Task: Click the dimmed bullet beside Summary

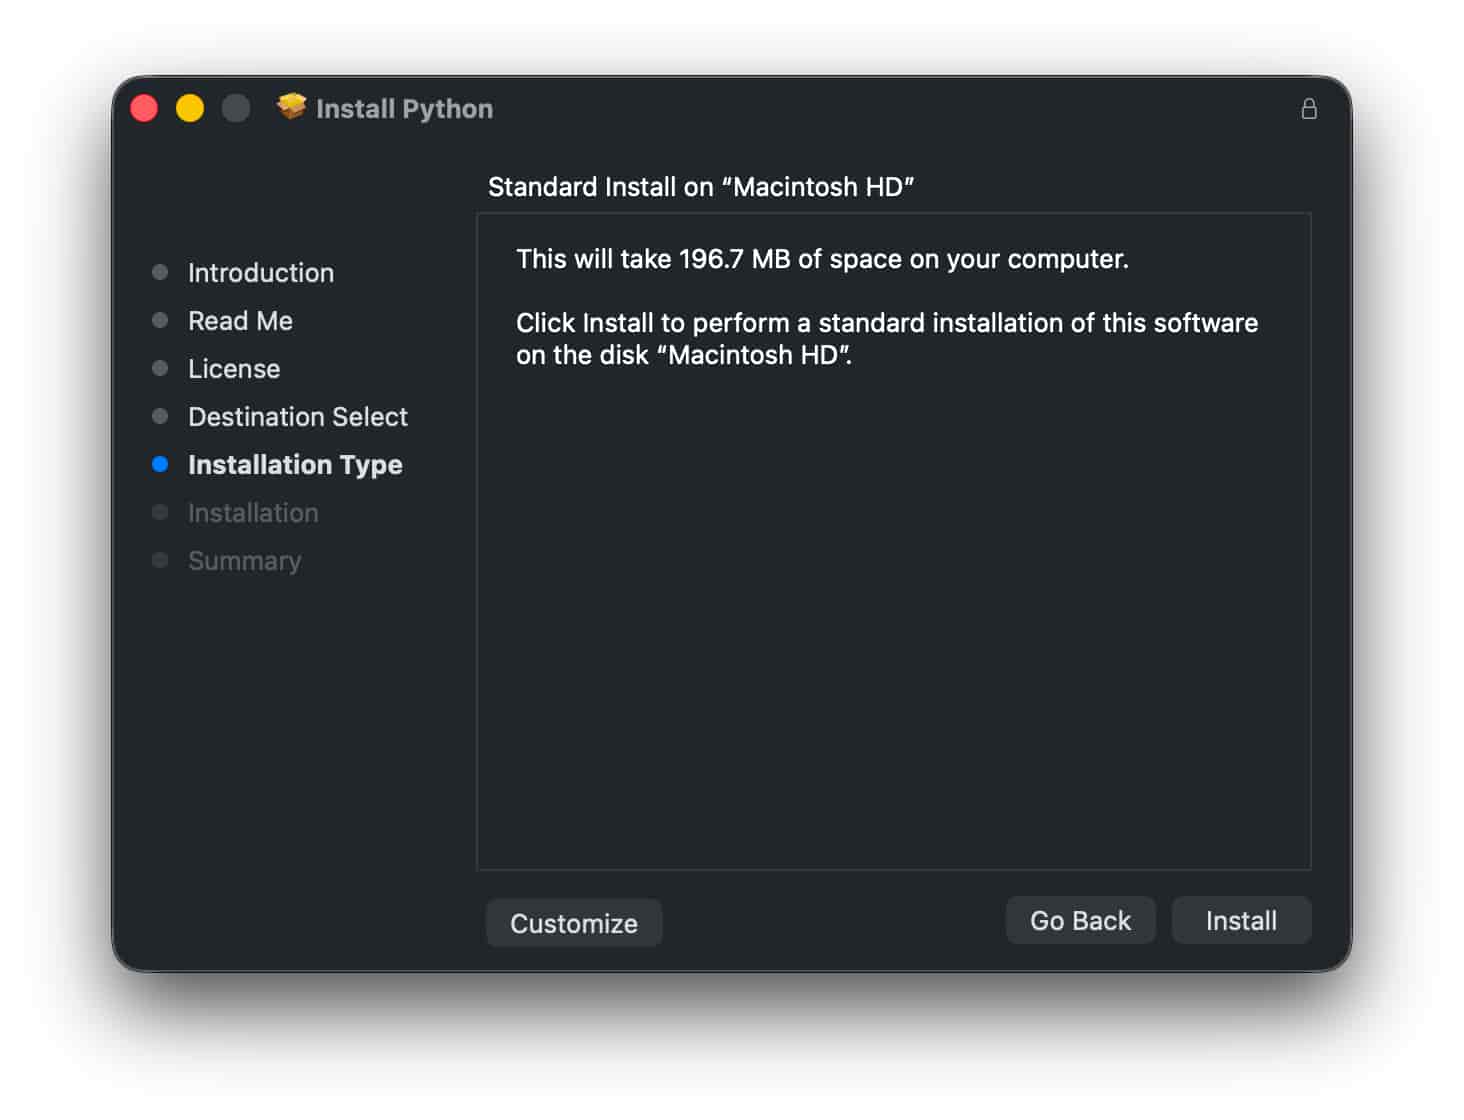Action: [x=160, y=560]
